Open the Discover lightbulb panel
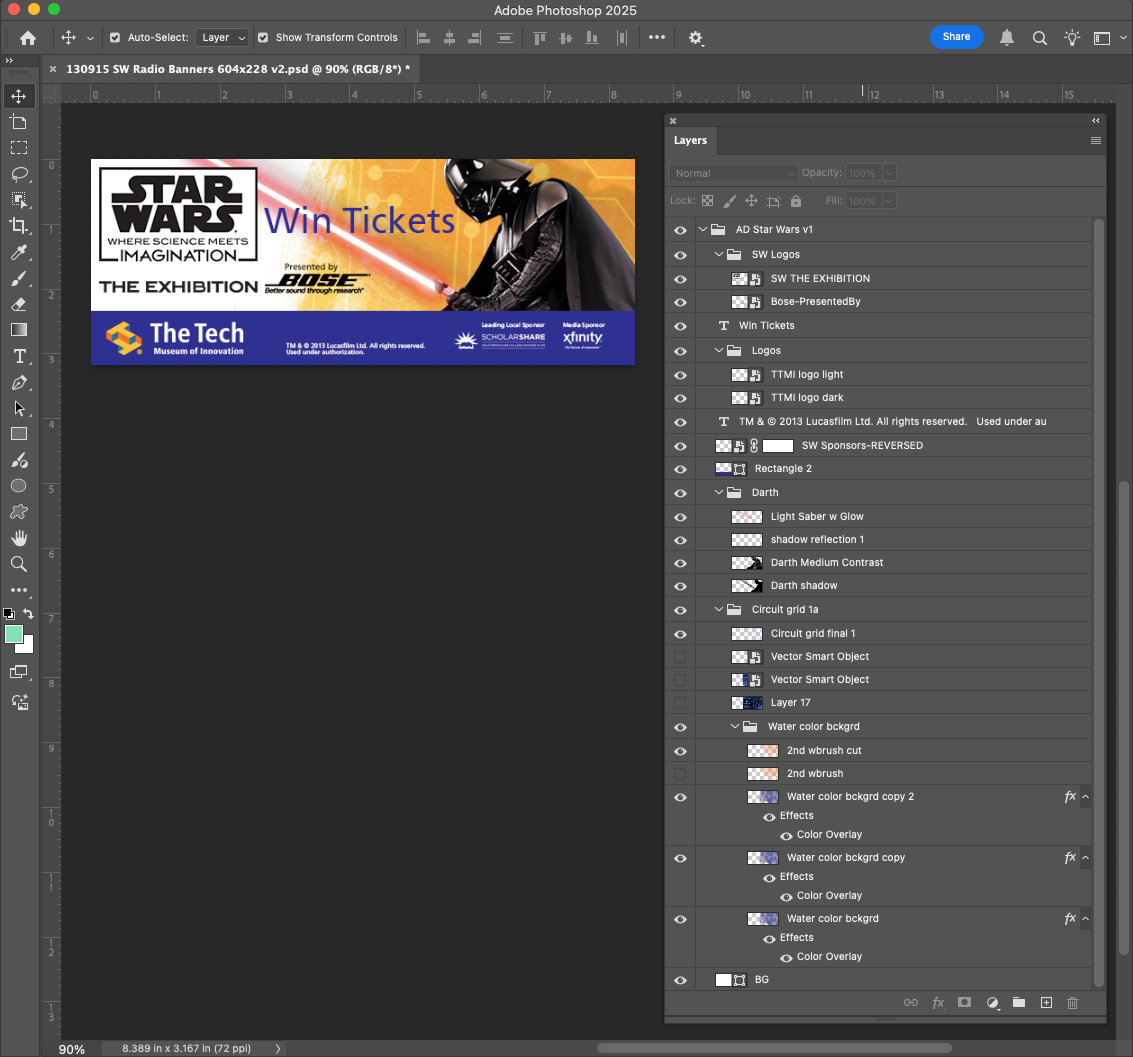Image resolution: width=1133 pixels, height=1057 pixels. (x=1072, y=38)
